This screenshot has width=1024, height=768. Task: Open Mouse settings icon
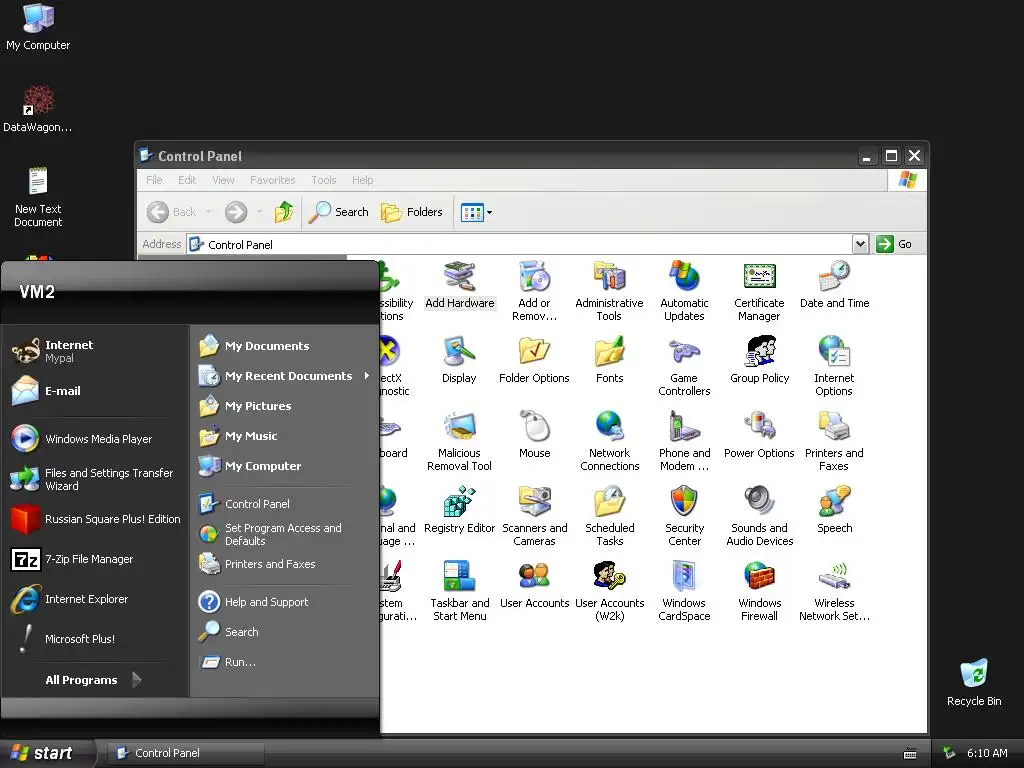coord(534,435)
